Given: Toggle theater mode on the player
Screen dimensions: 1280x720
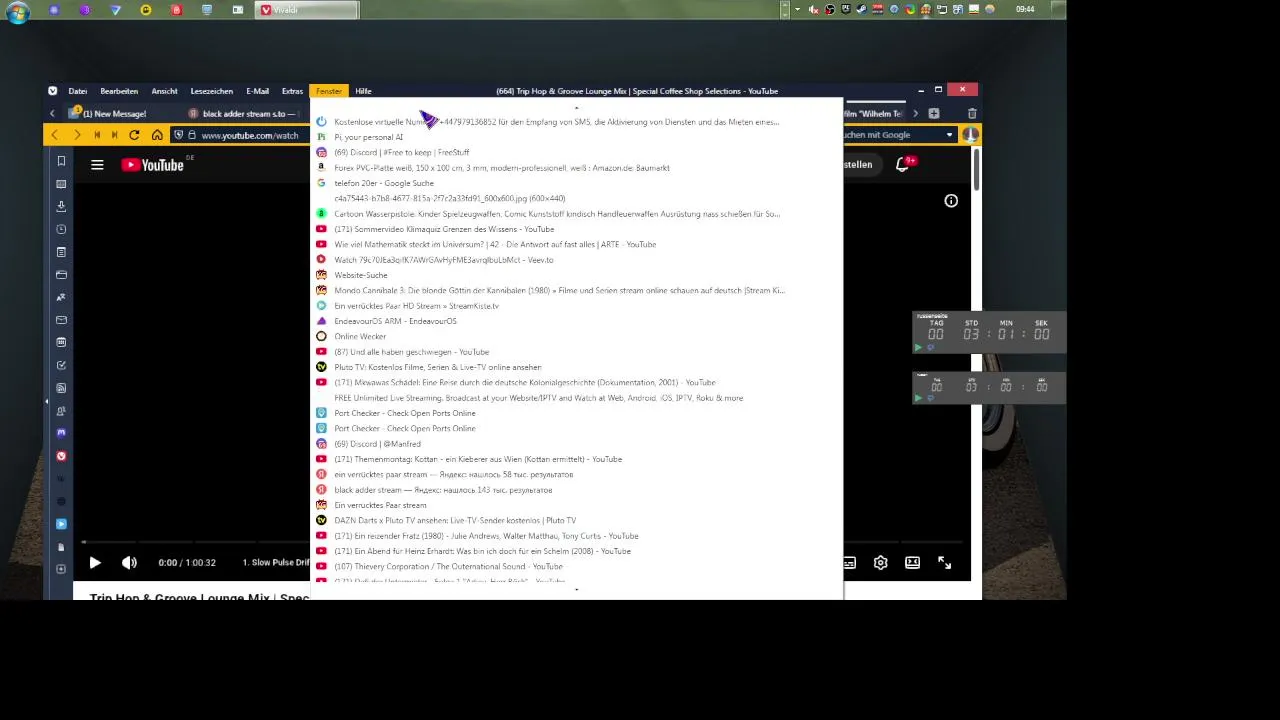Looking at the screenshot, I should click(912, 563).
